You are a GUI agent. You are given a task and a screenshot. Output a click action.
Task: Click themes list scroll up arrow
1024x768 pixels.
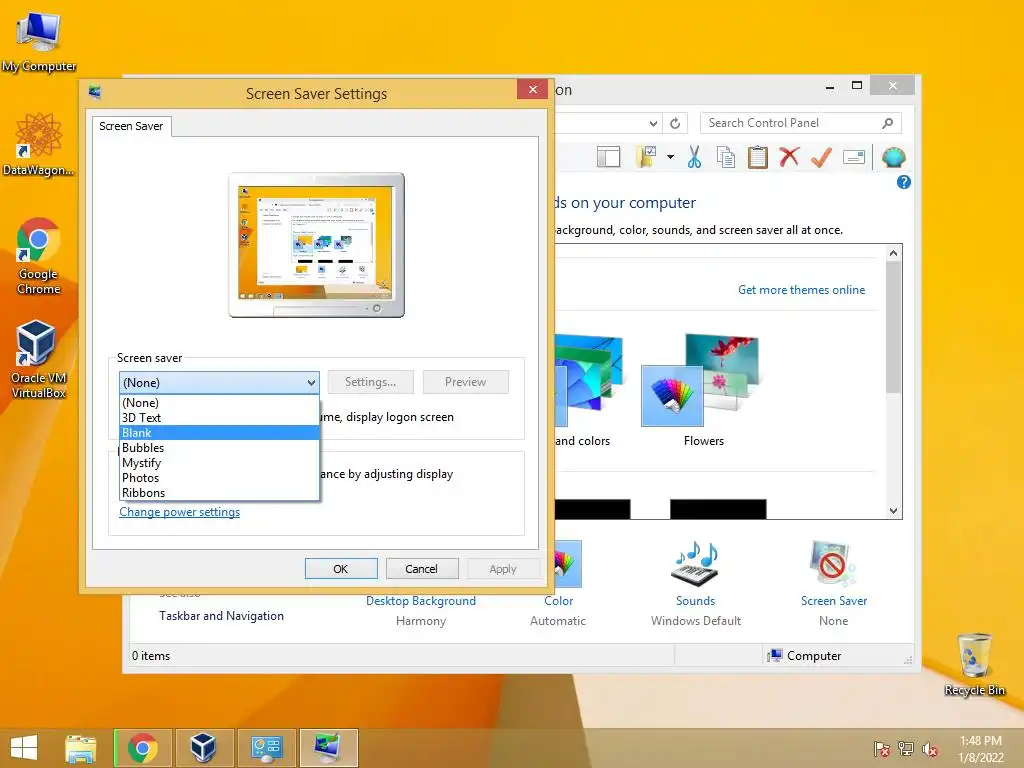click(x=893, y=253)
